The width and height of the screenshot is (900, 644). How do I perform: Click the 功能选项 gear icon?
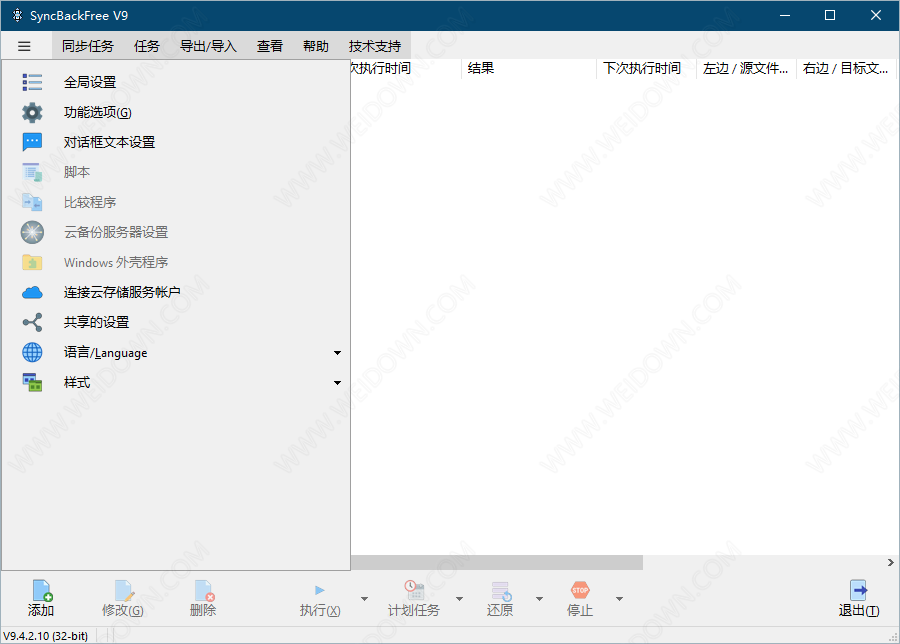click(32, 112)
